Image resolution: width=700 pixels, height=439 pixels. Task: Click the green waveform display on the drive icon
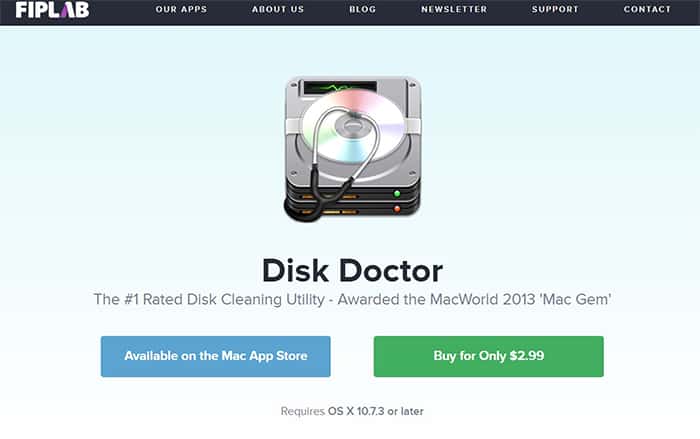(x=340, y=87)
